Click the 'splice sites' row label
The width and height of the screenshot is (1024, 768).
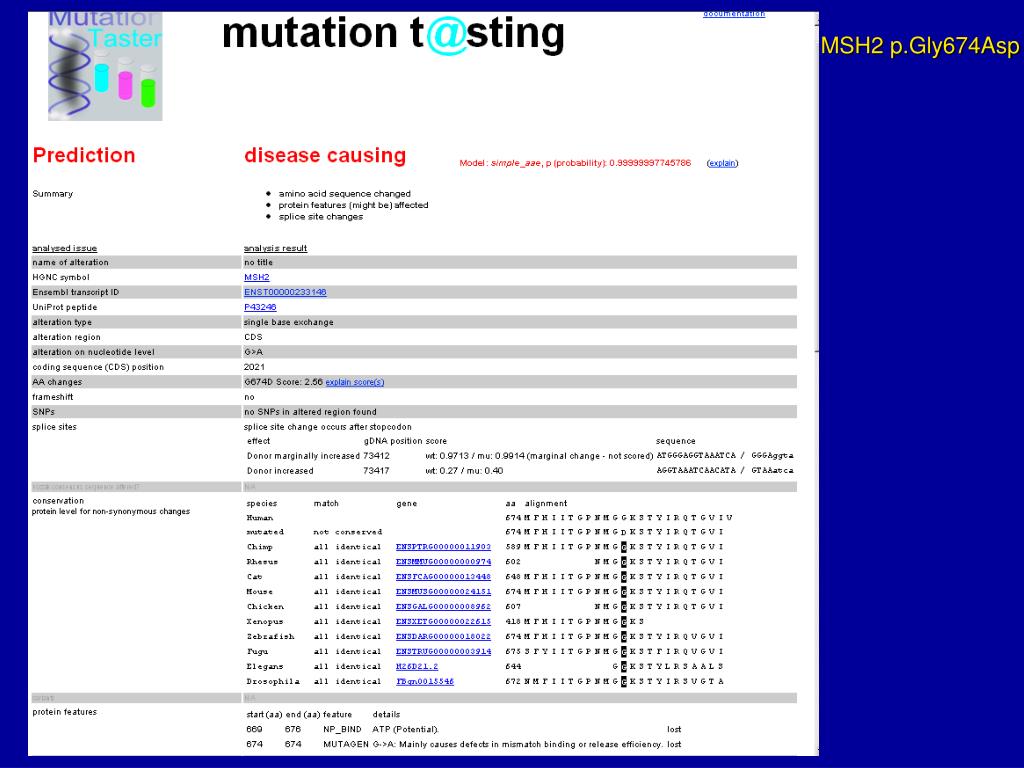tap(54, 428)
